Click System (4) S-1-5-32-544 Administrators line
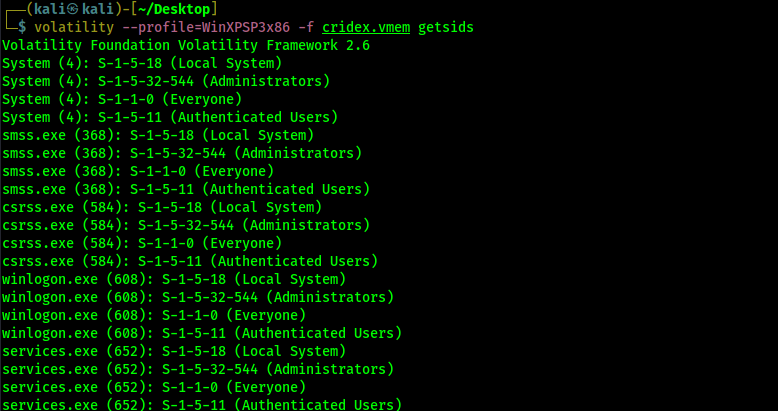 pos(166,81)
